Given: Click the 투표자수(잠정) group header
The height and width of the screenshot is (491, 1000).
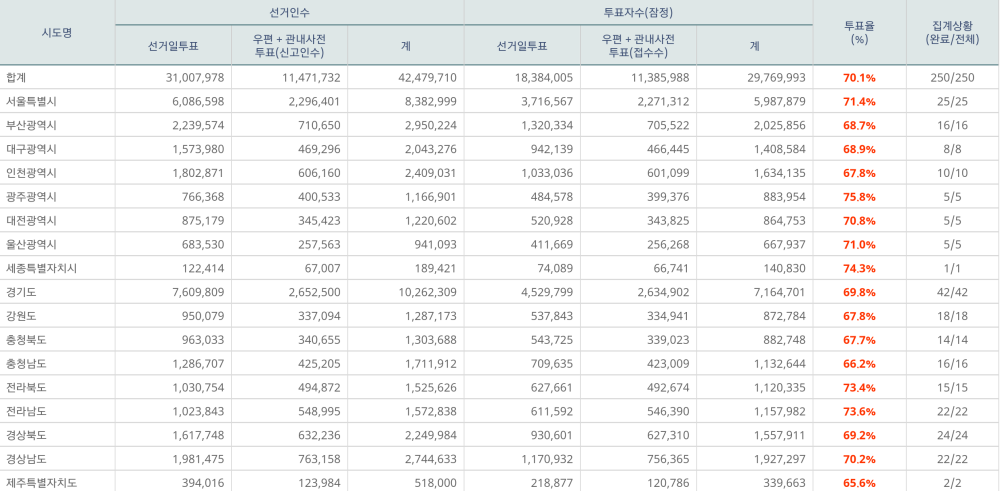Looking at the screenshot, I should (639, 11).
